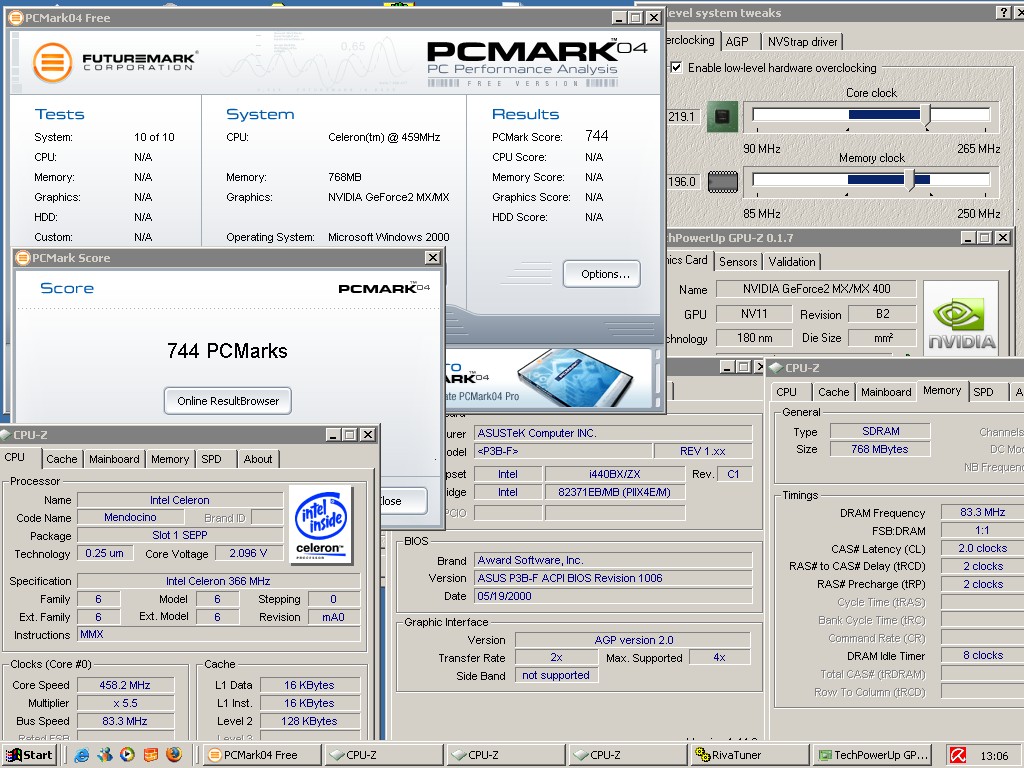The width and height of the screenshot is (1024, 768).
Task: Click the memory clock value field 196.0
Action: point(682,182)
